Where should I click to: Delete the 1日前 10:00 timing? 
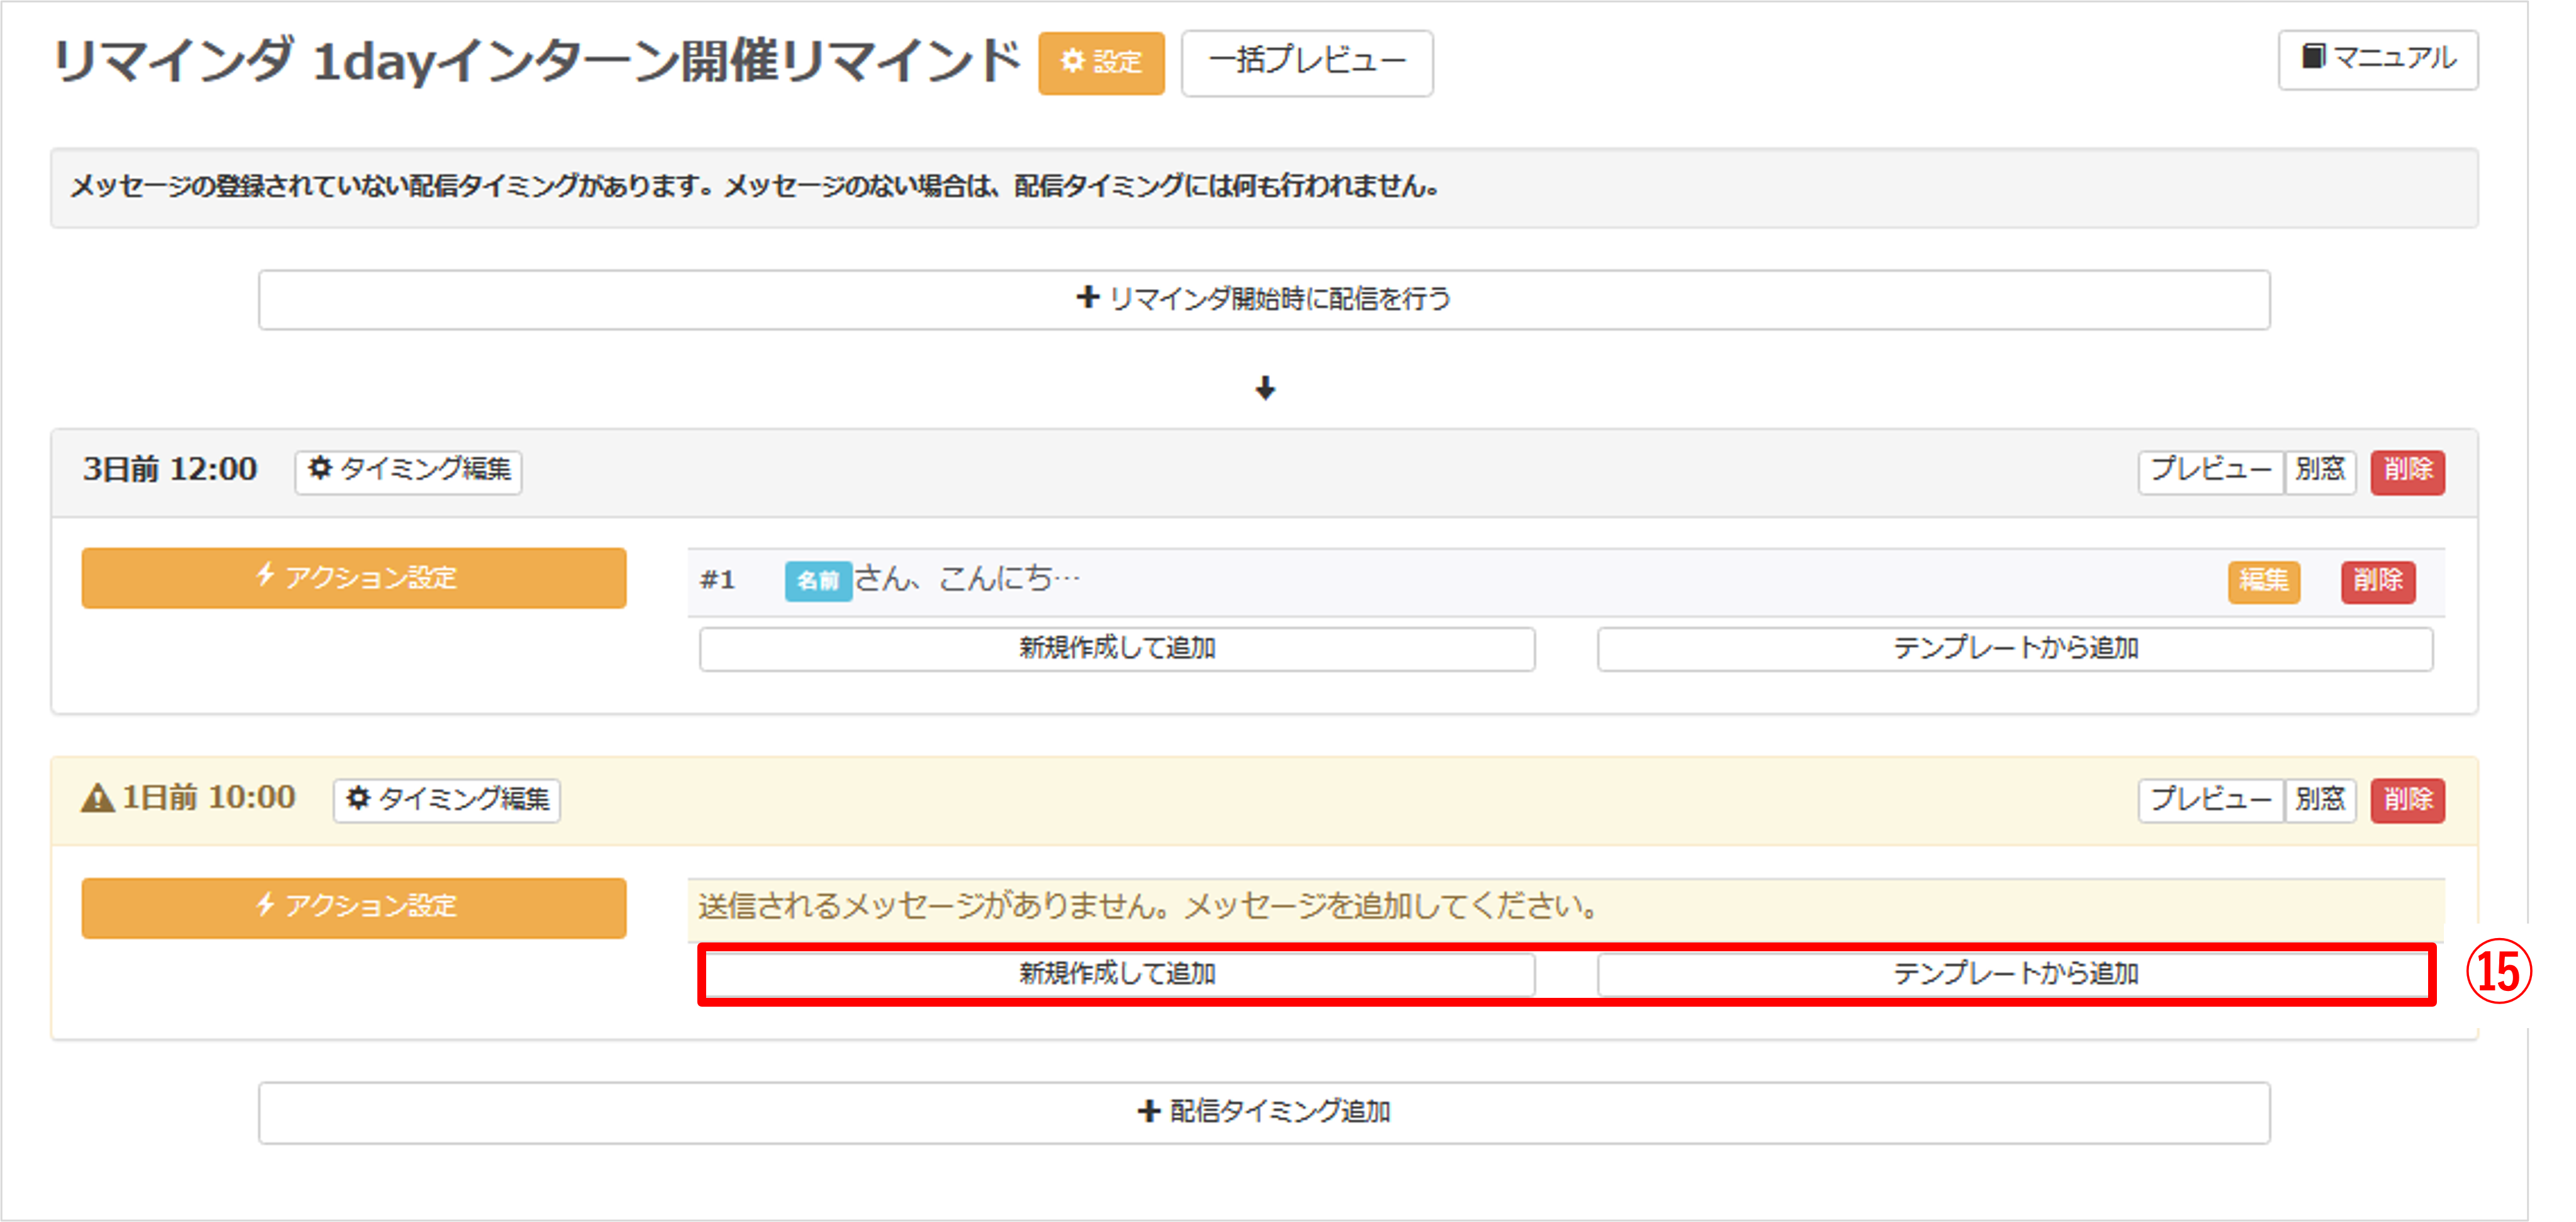click(x=2408, y=800)
